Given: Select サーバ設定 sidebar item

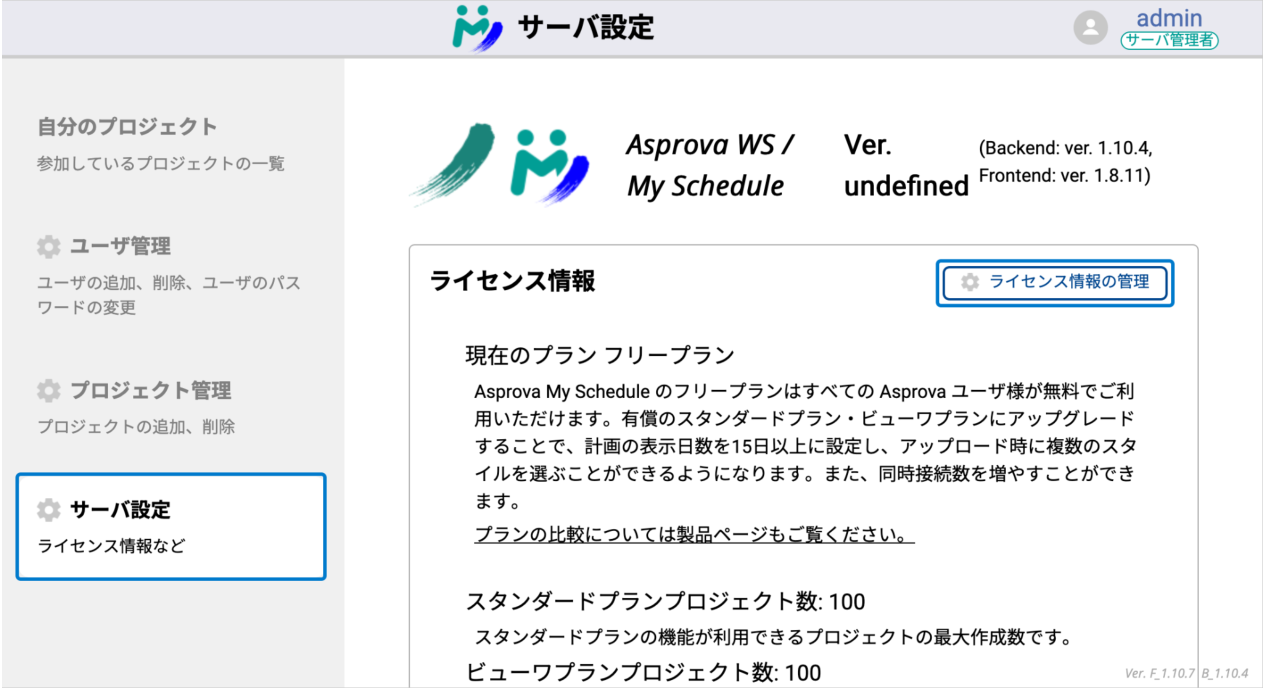Looking at the screenshot, I should pos(171,527).
